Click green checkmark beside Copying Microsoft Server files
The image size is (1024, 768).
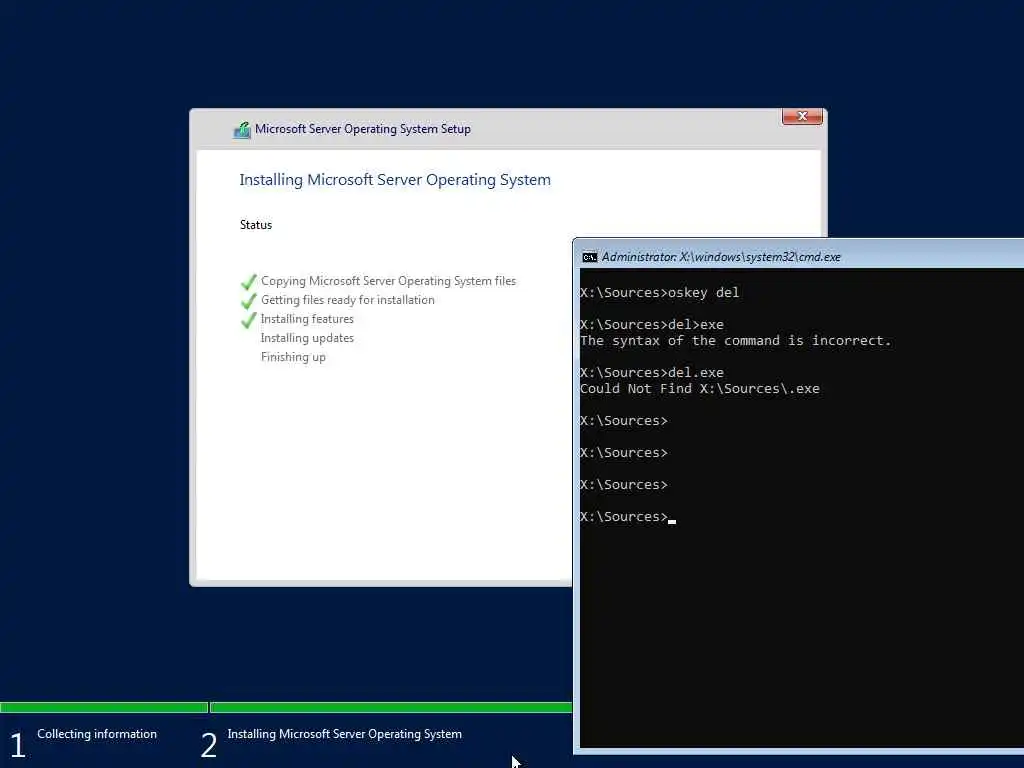pyautogui.click(x=249, y=282)
